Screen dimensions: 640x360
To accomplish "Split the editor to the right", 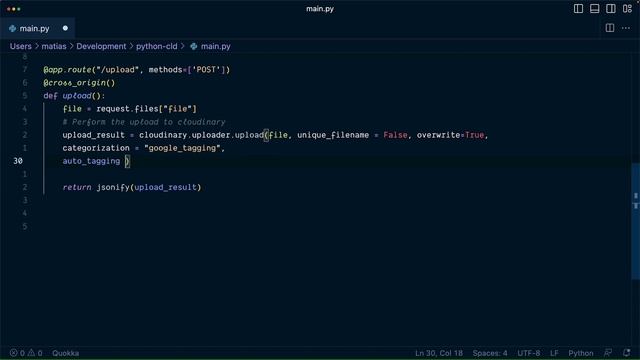I will tap(610, 28).
